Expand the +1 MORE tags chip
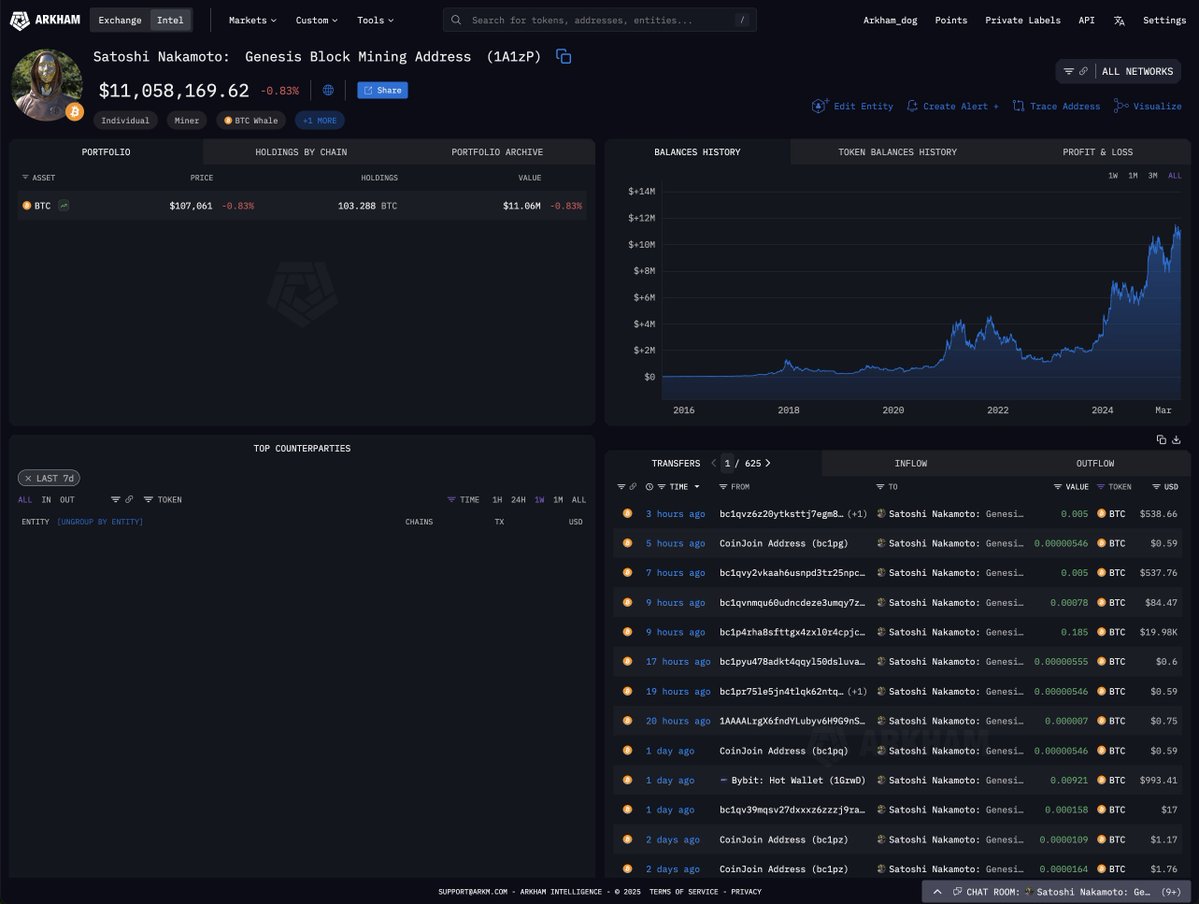Image resolution: width=1199 pixels, height=904 pixels. tap(320, 120)
